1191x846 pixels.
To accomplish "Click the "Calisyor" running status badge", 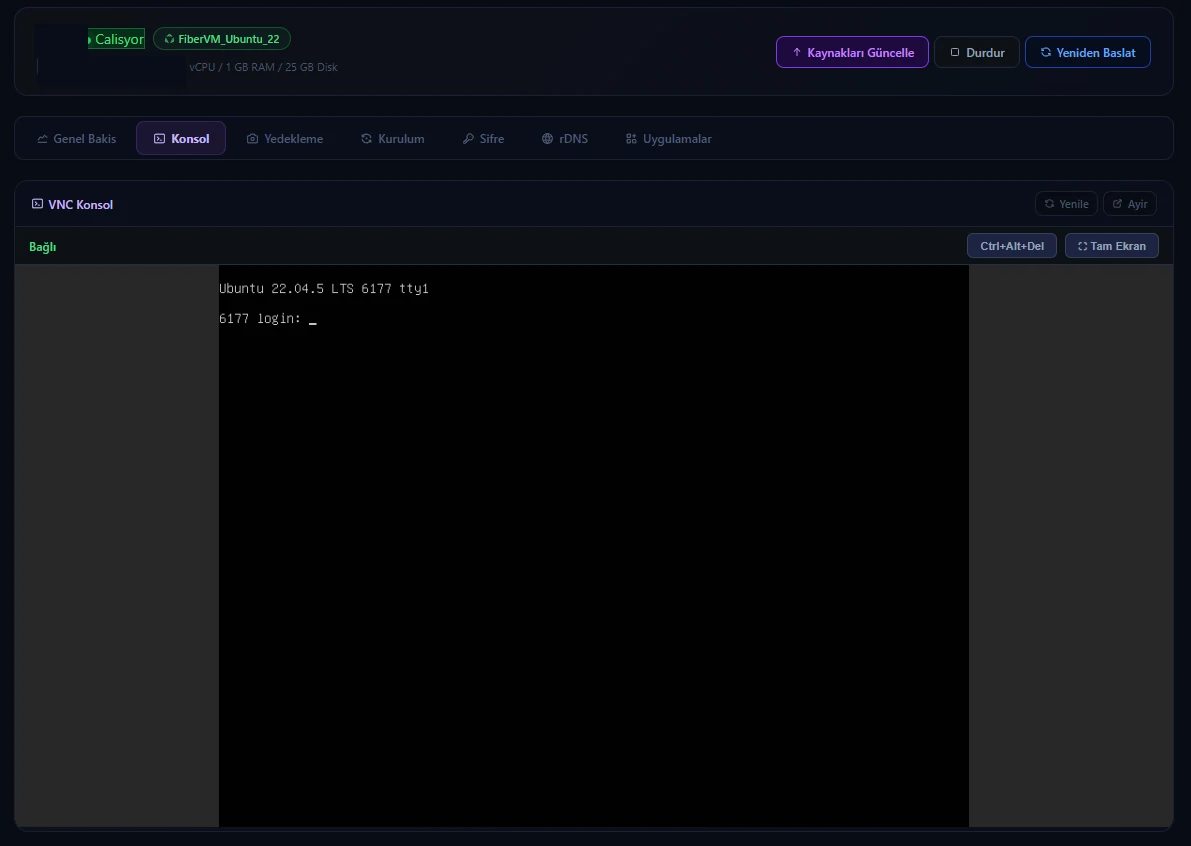I will (x=116, y=39).
